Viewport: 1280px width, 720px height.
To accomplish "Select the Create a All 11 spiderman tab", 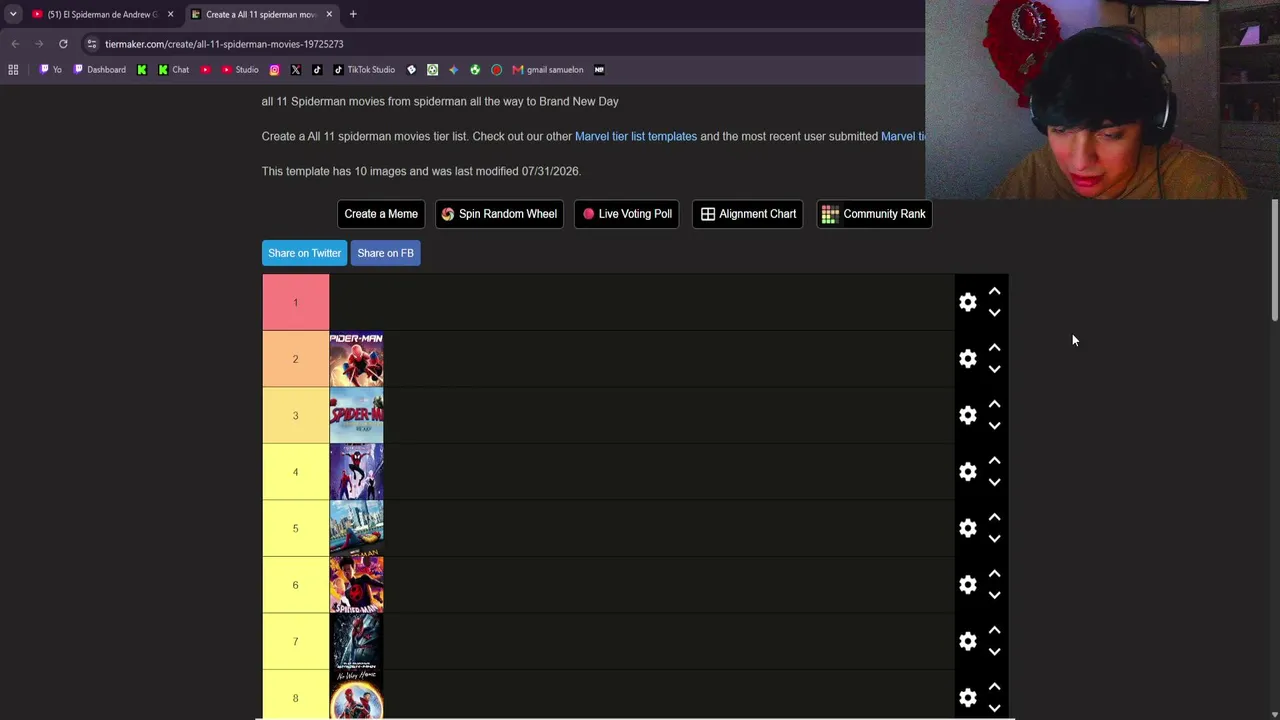I will click(x=260, y=14).
